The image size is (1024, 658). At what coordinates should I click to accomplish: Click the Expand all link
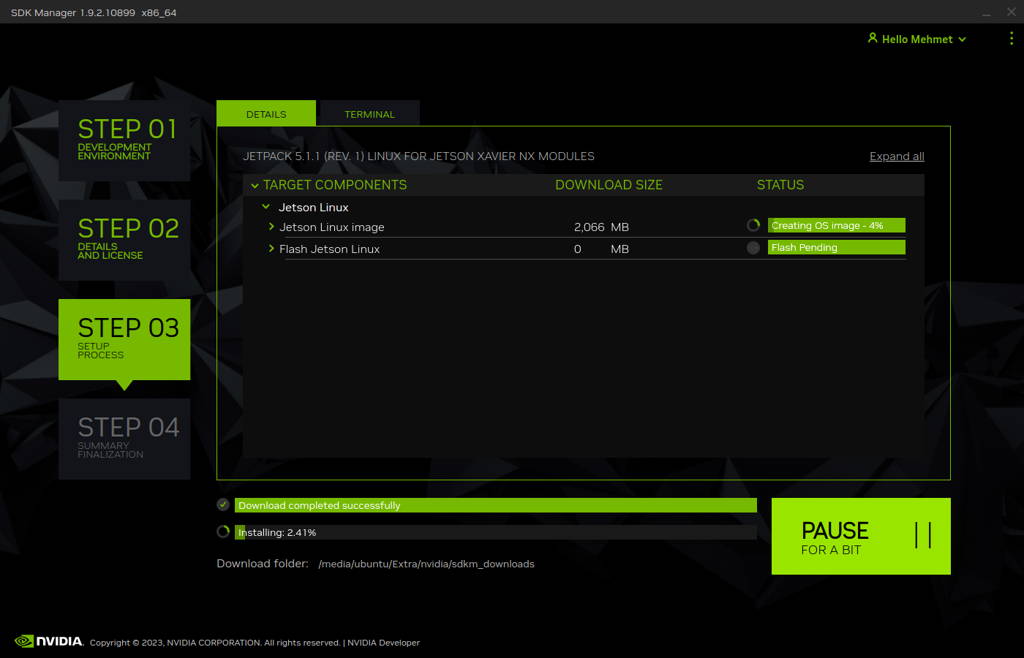point(896,156)
